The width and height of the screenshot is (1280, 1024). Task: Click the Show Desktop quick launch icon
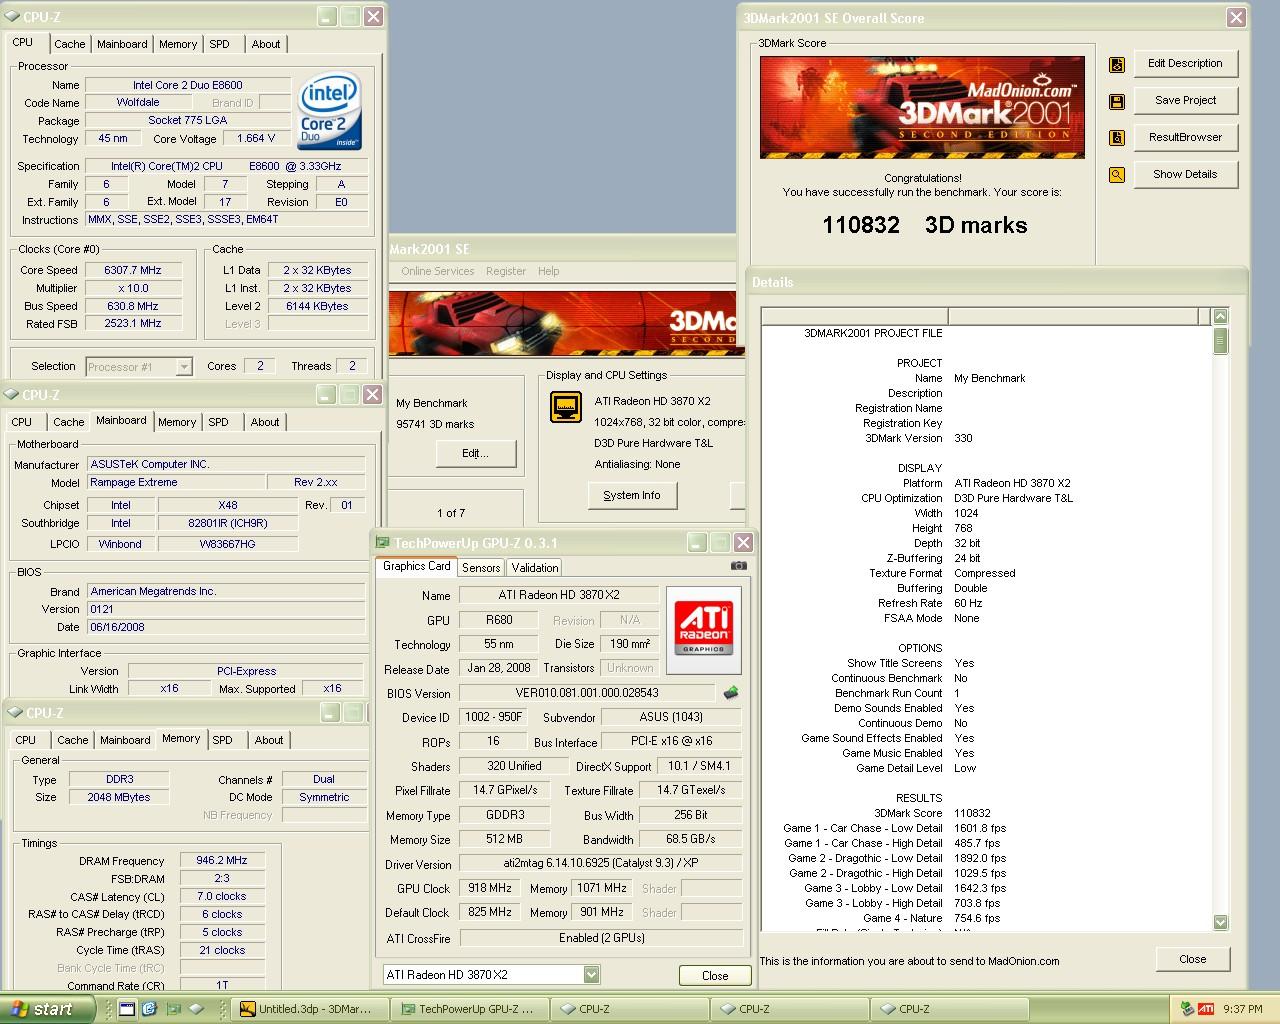pos(127,1009)
